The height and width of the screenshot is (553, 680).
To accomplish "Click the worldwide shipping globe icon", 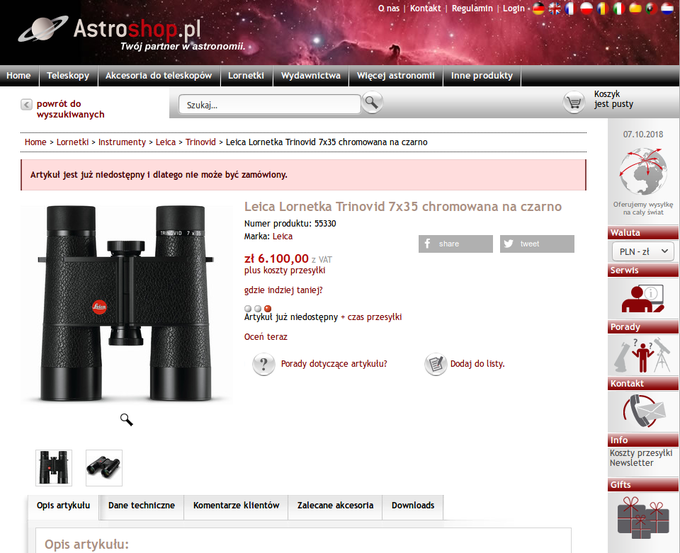I will pyautogui.click(x=643, y=172).
